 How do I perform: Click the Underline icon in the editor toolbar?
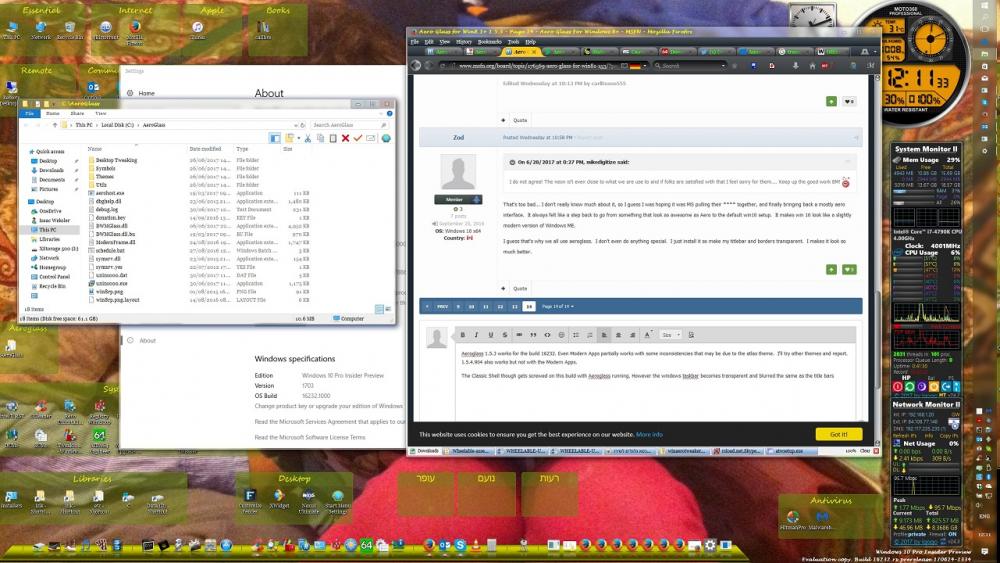[490, 335]
